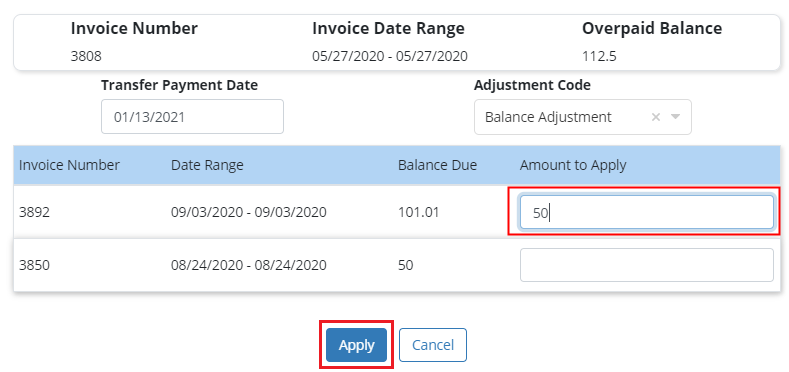Click the 09/03/2020 date range cell
789x372 pixels.
pyautogui.click(x=249, y=212)
